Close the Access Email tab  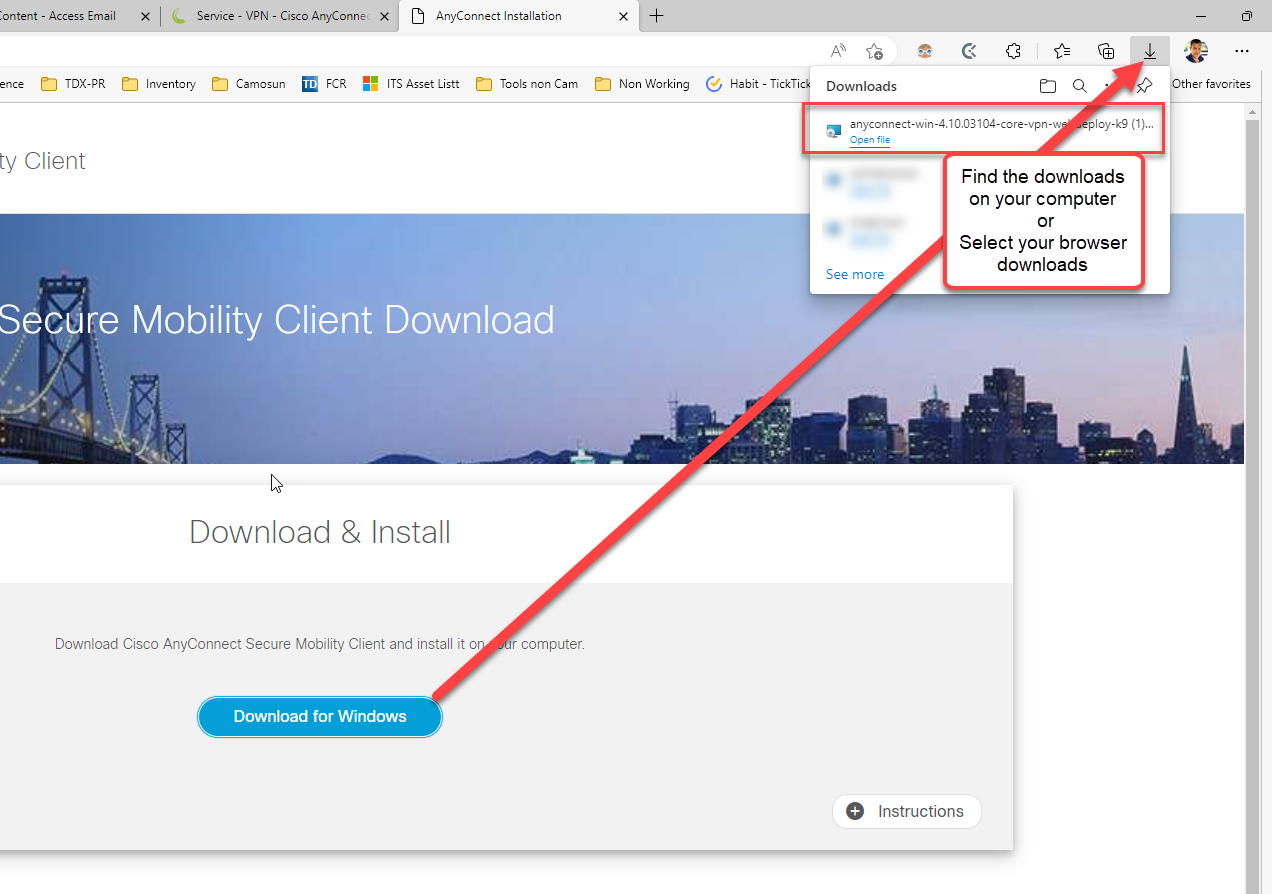(x=145, y=16)
